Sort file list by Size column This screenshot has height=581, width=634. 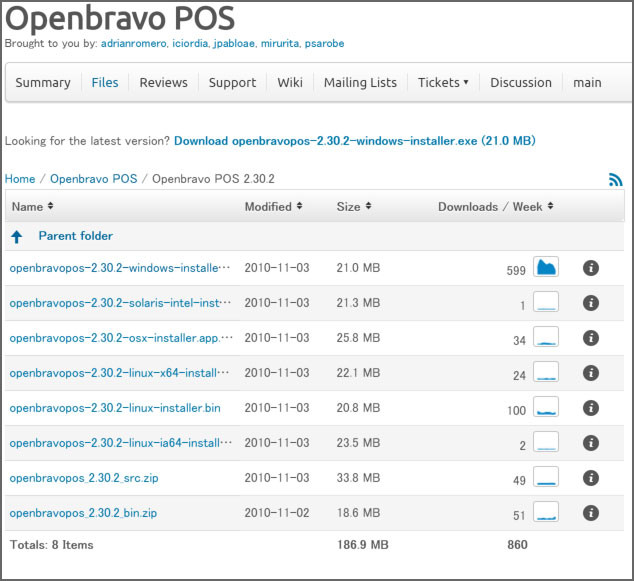tap(354, 207)
